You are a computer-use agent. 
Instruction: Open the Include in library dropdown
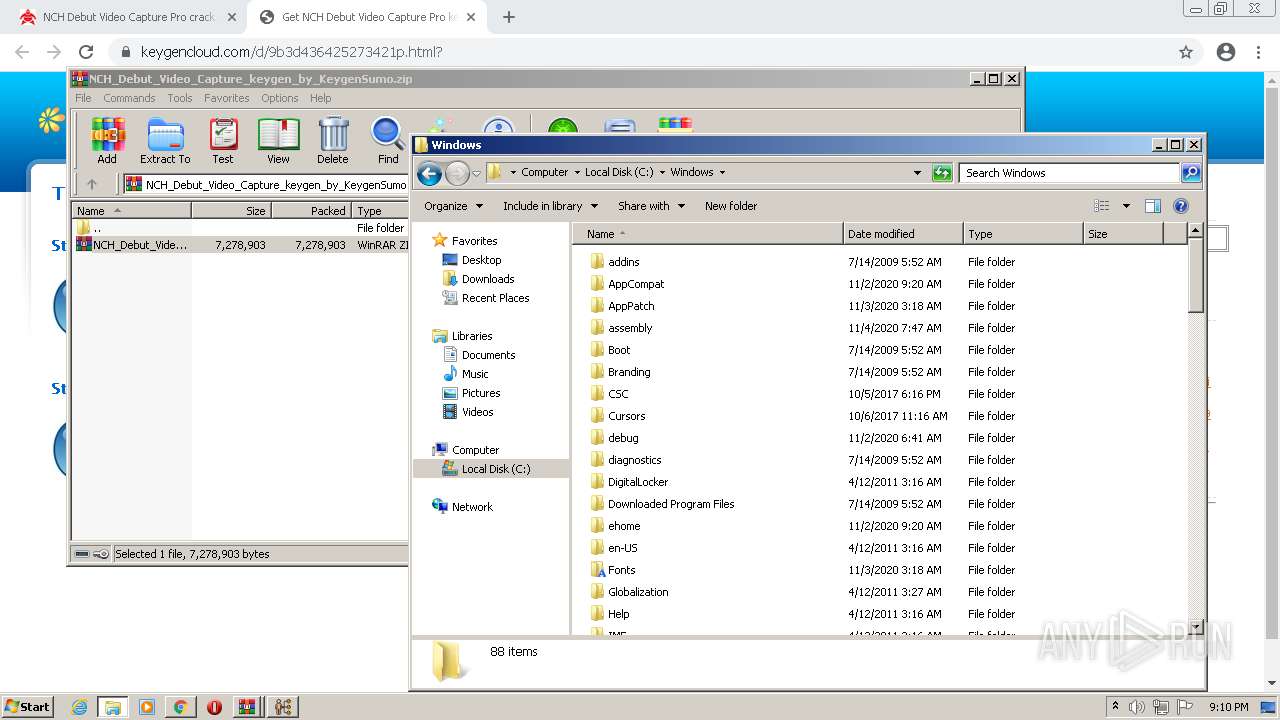pyautogui.click(x=550, y=206)
